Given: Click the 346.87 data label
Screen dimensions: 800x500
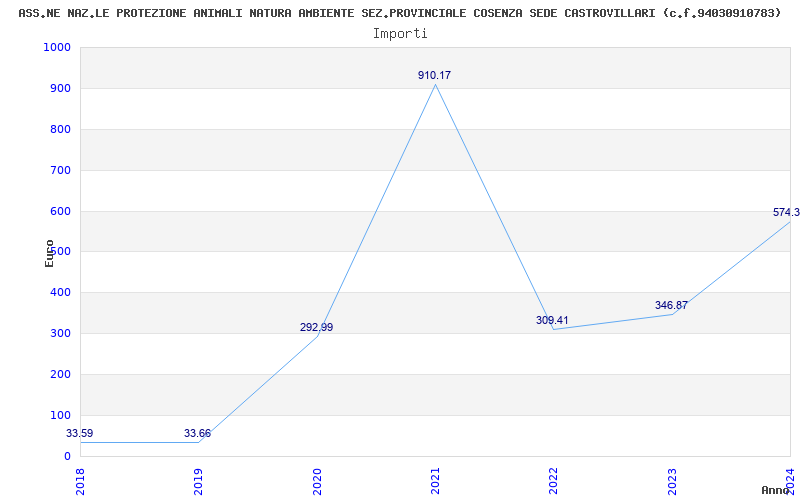Looking at the screenshot, I should point(671,306).
